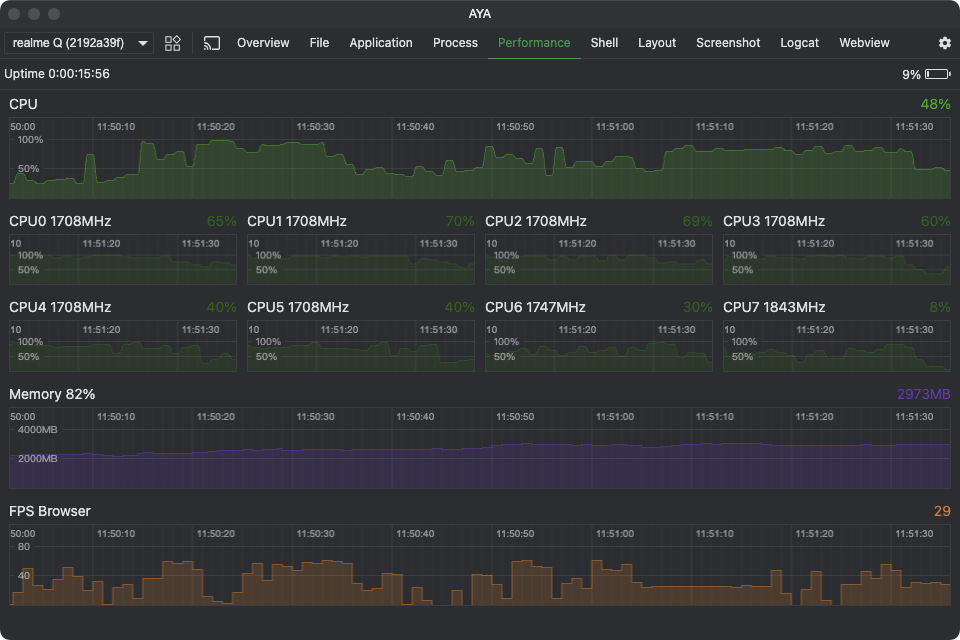The height and width of the screenshot is (640, 960).
Task: View the Logcat tab
Action: tap(799, 43)
